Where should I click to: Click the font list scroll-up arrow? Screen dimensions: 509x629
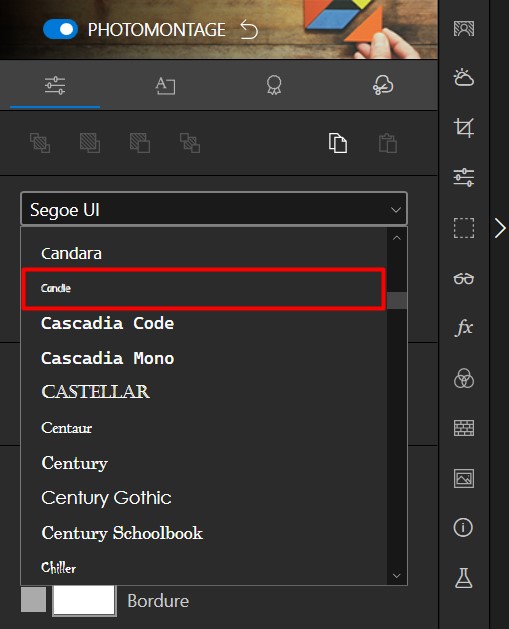[397, 238]
